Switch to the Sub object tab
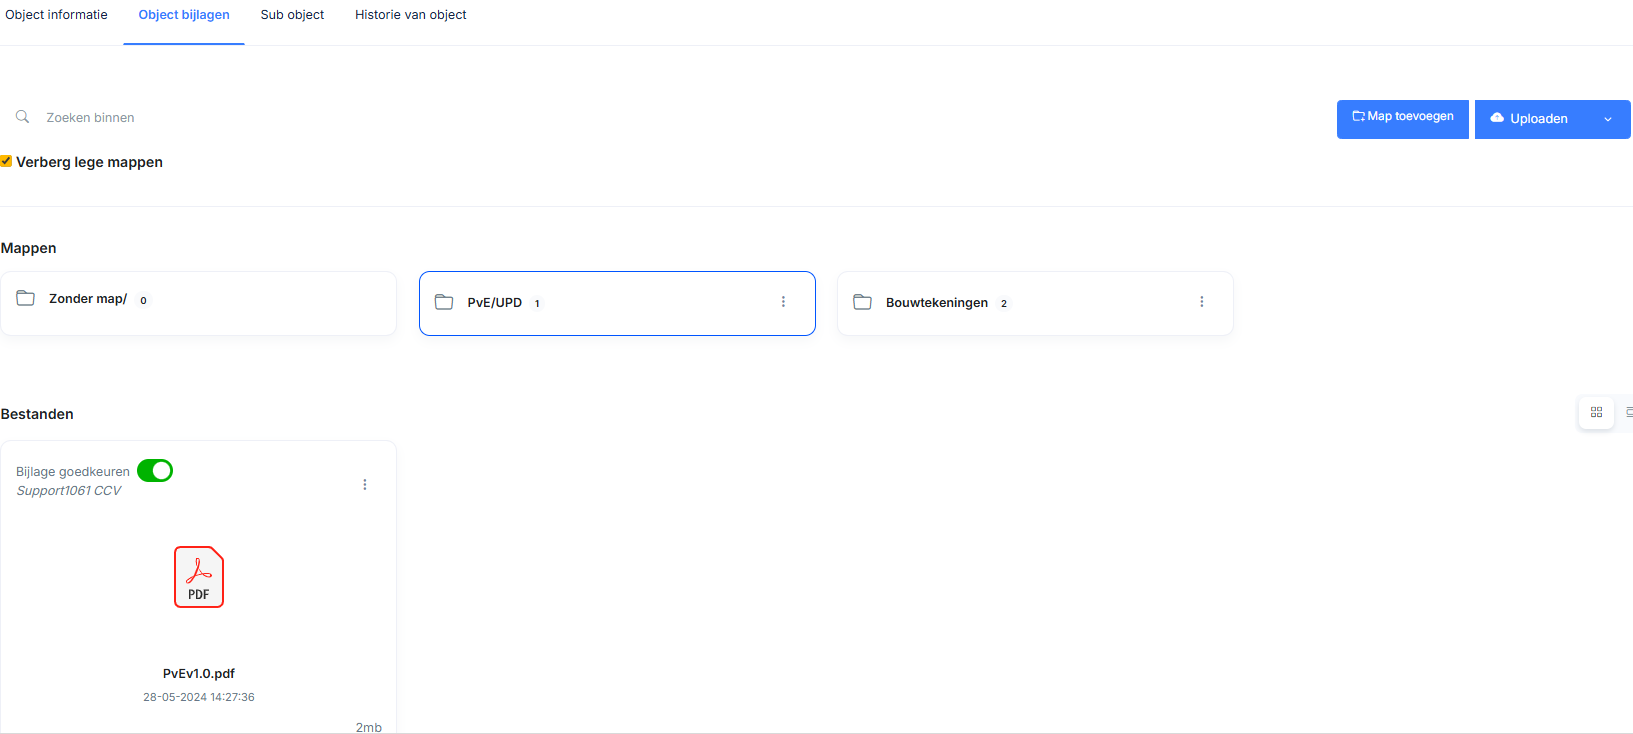1633x734 pixels. 292,15
